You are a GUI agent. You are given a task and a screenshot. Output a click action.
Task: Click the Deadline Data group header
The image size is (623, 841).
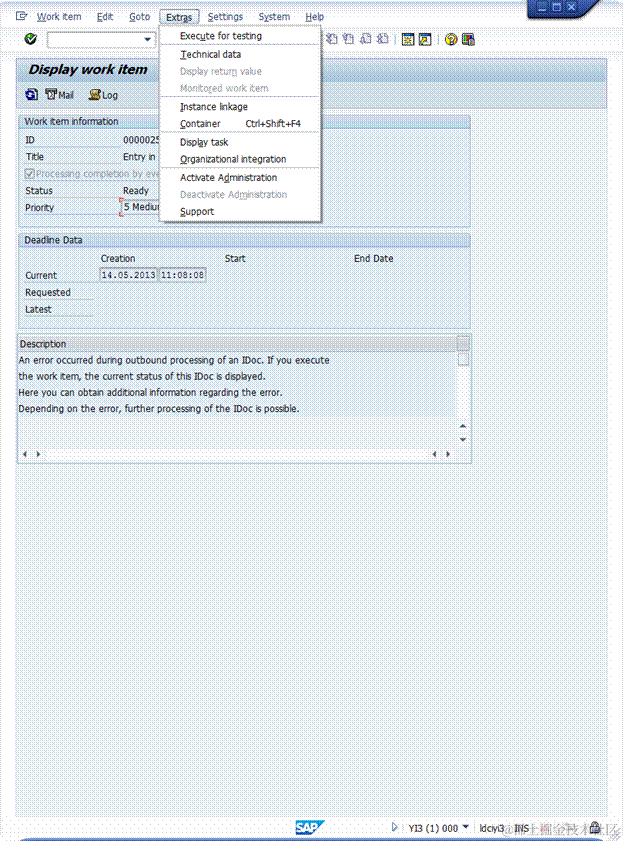(x=244, y=240)
